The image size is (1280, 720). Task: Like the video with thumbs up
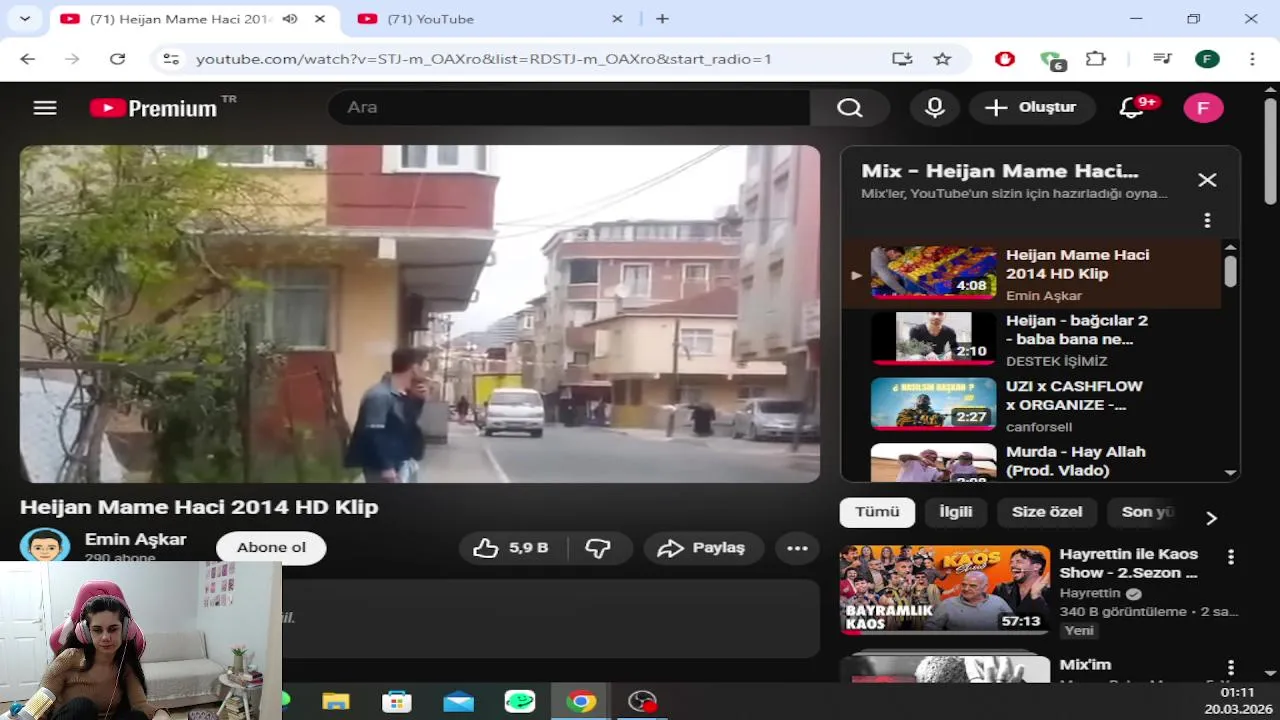513,548
